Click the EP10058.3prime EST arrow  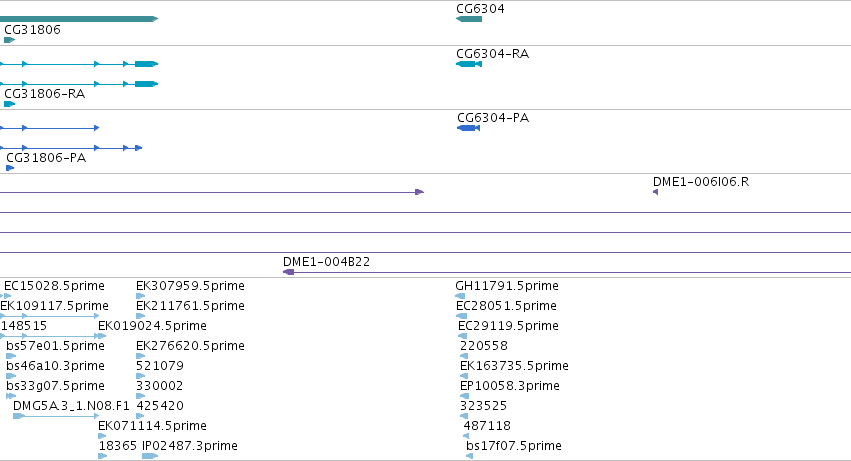[x=464, y=396]
